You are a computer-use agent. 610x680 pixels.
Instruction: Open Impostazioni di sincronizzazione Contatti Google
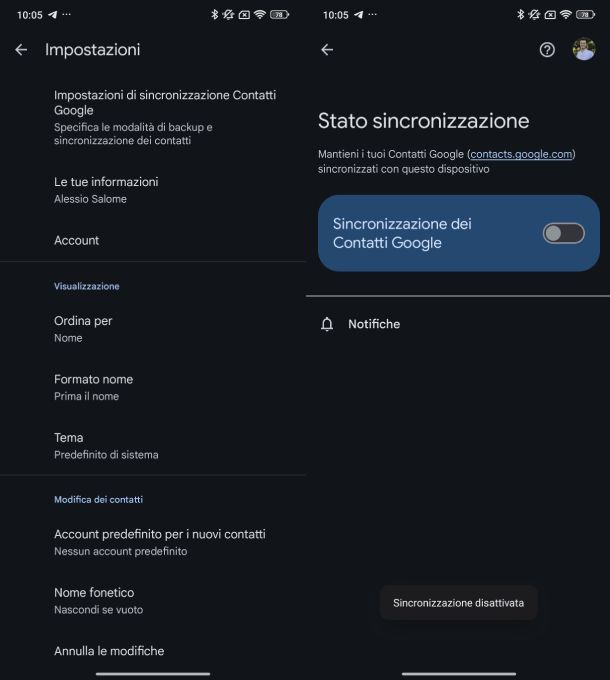[165, 116]
